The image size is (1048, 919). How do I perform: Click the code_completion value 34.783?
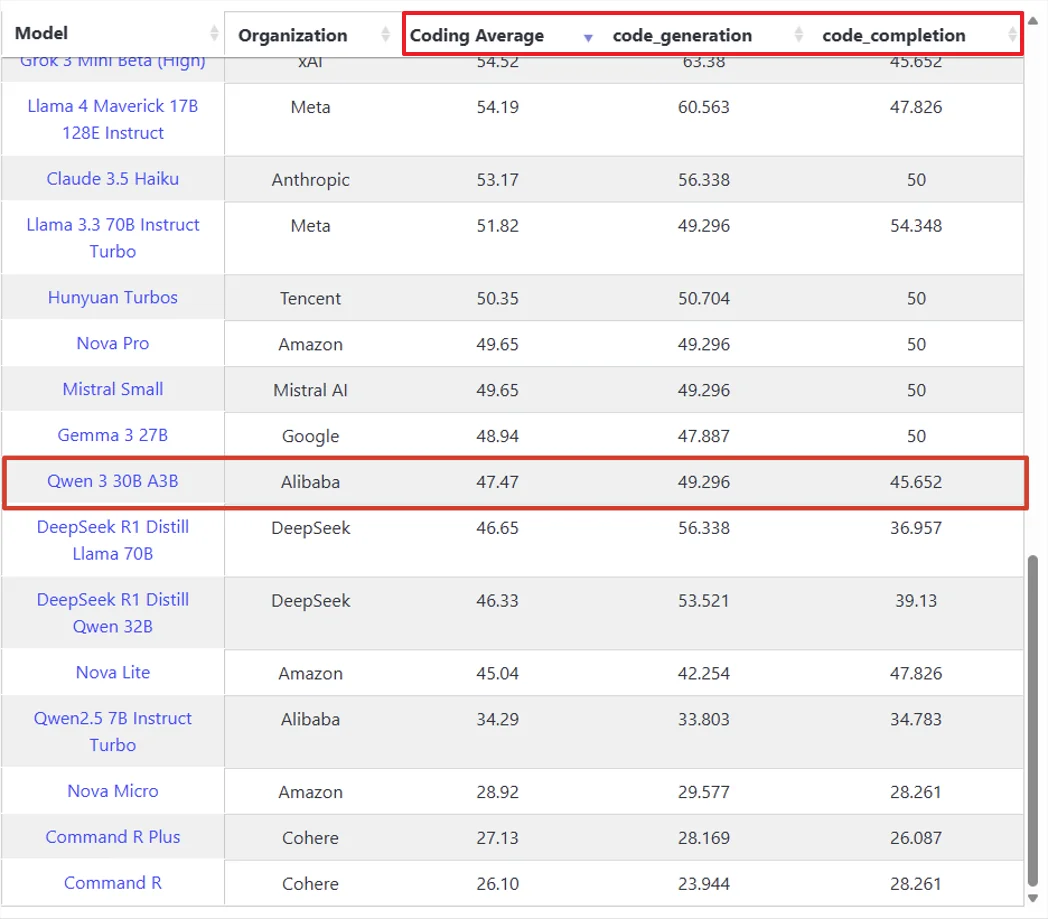(x=916, y=719)
